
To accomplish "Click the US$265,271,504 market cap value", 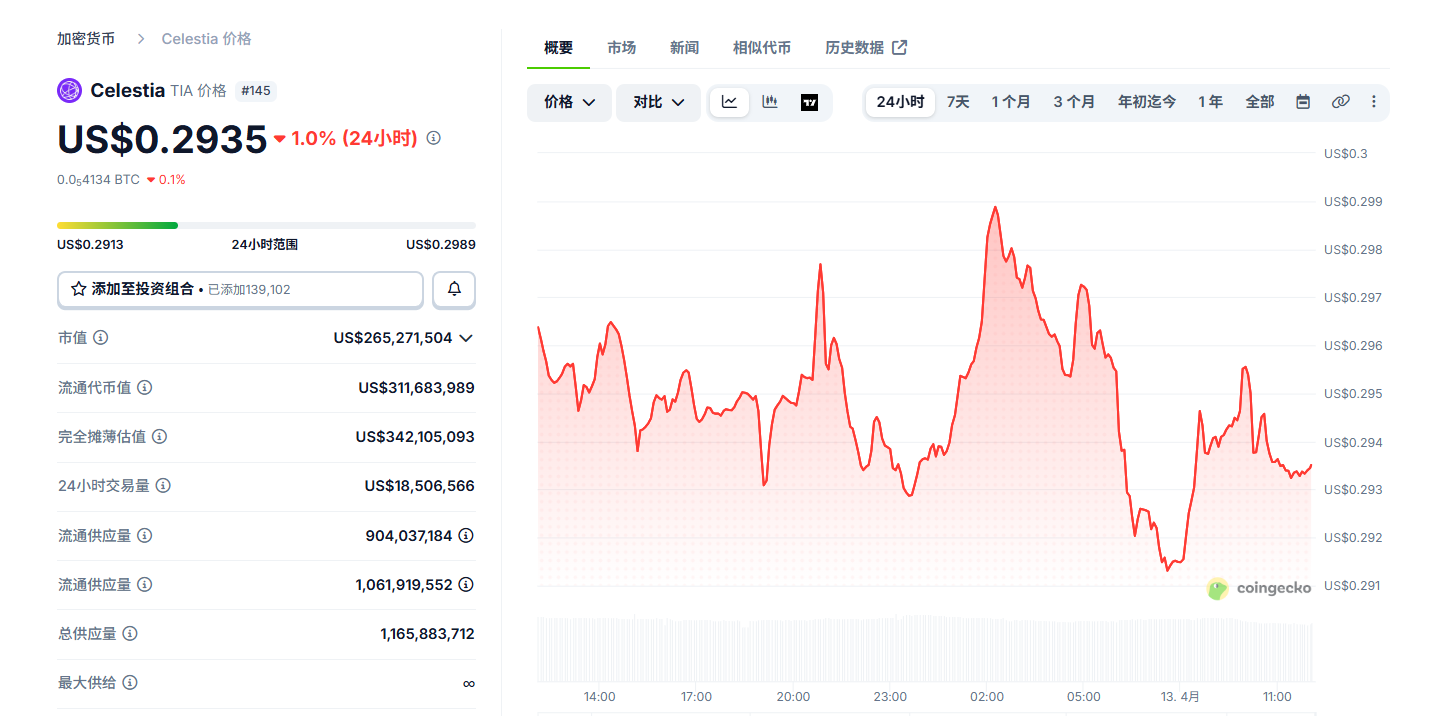I will (x=393, y=338).
